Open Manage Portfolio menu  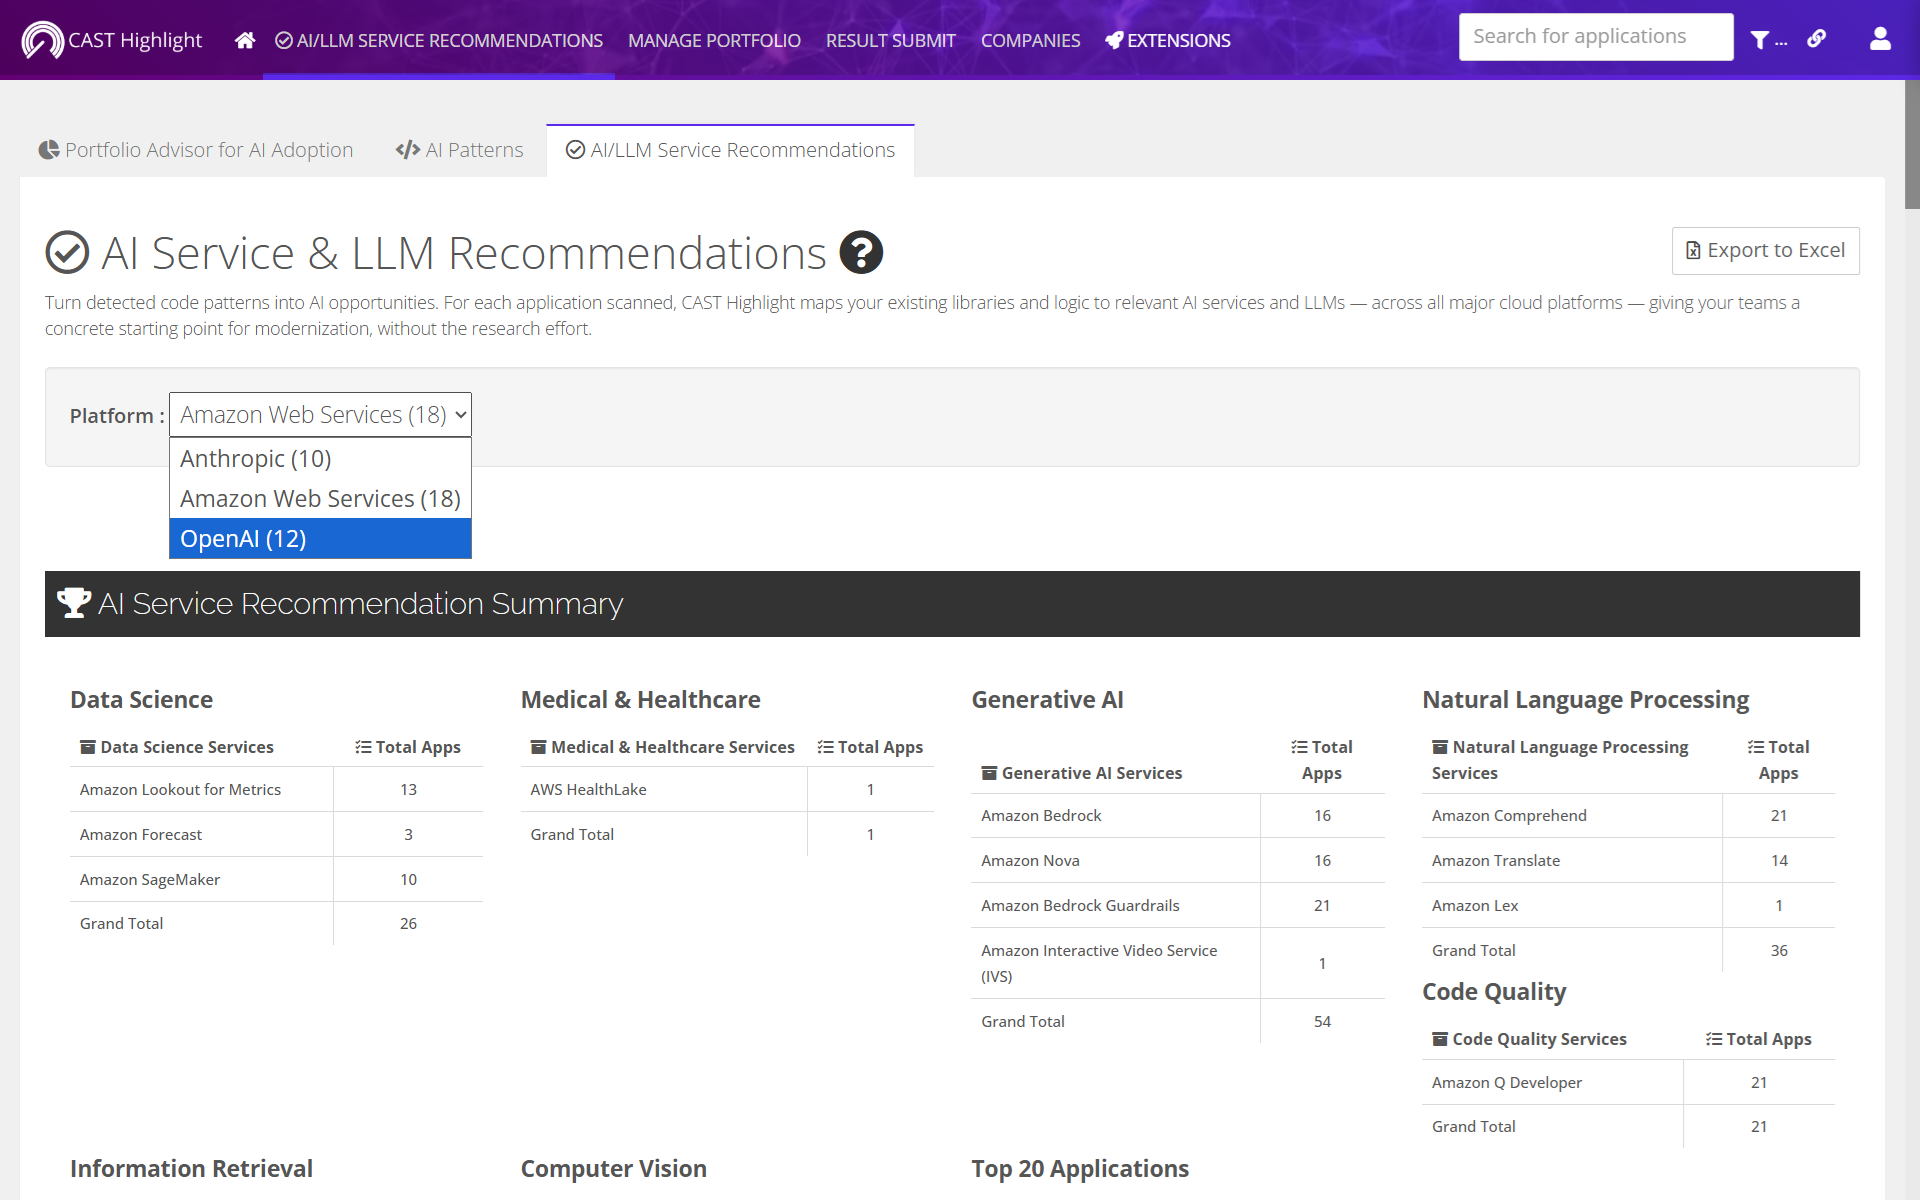point(714,40)
